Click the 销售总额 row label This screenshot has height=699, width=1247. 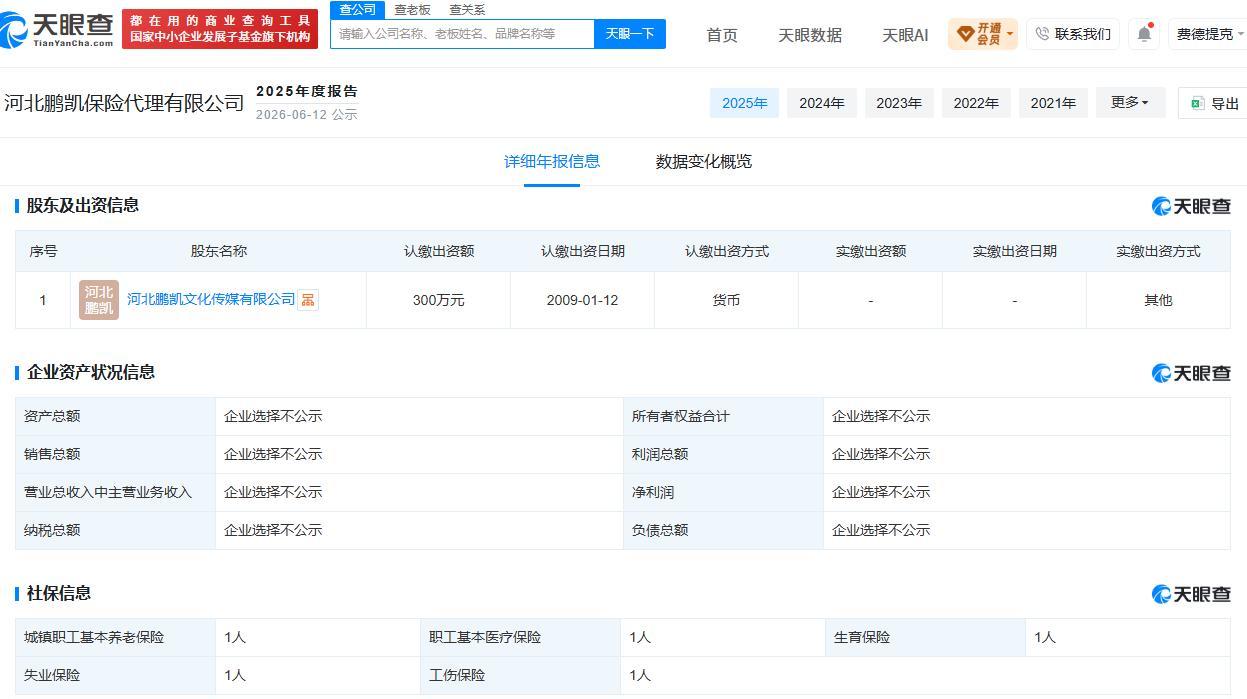(52, 454)
